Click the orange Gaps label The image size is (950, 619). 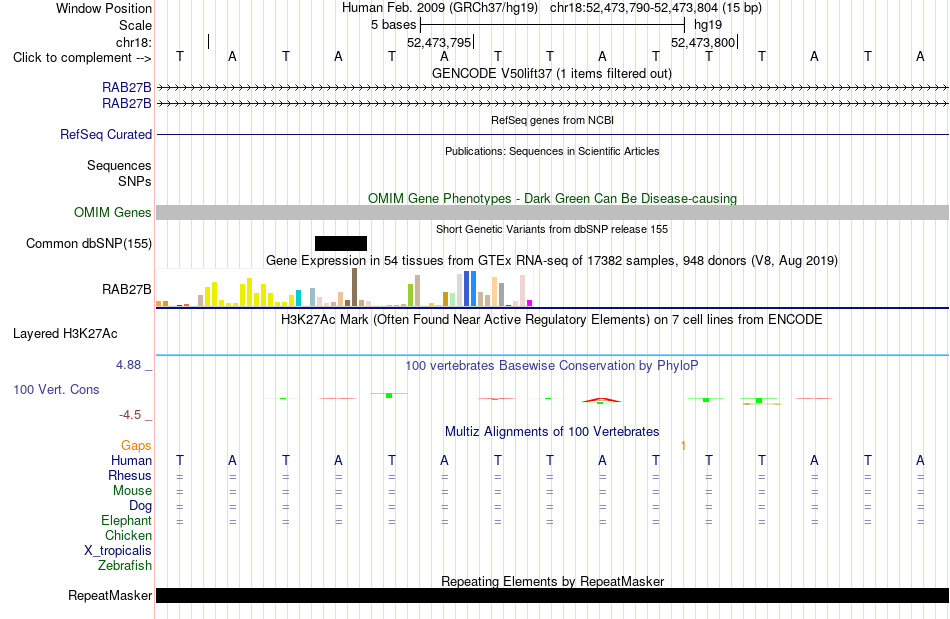tap(136, 446)
